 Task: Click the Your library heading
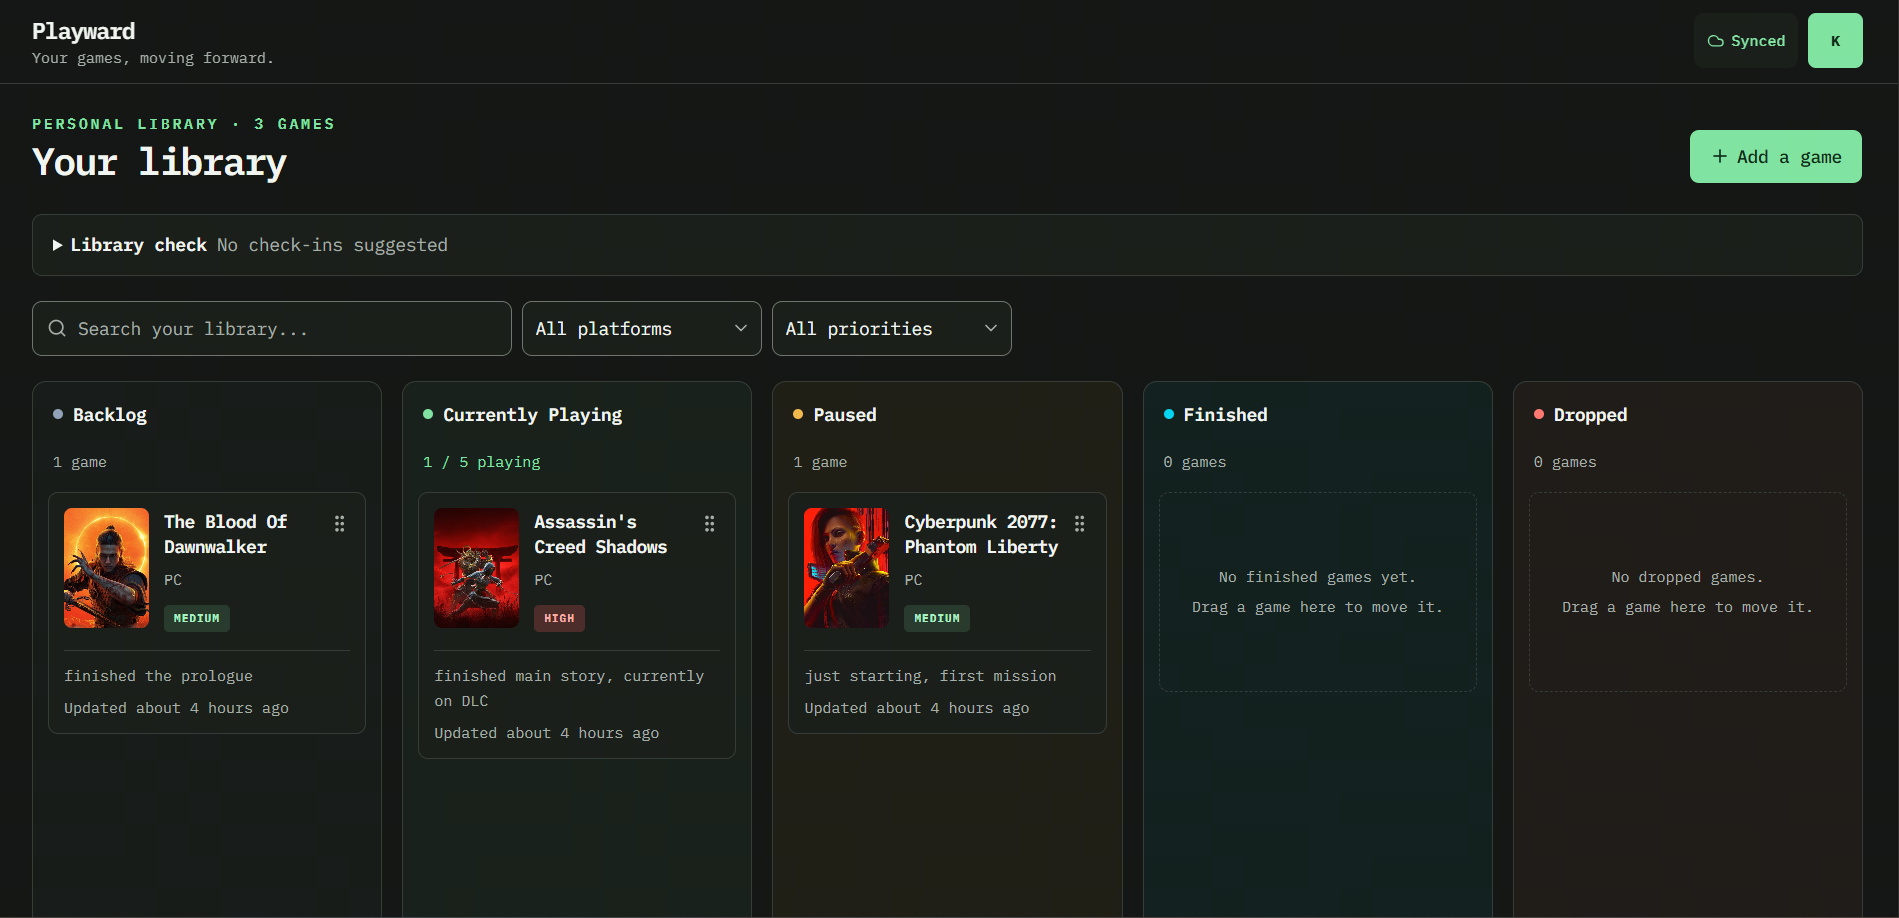159,162
